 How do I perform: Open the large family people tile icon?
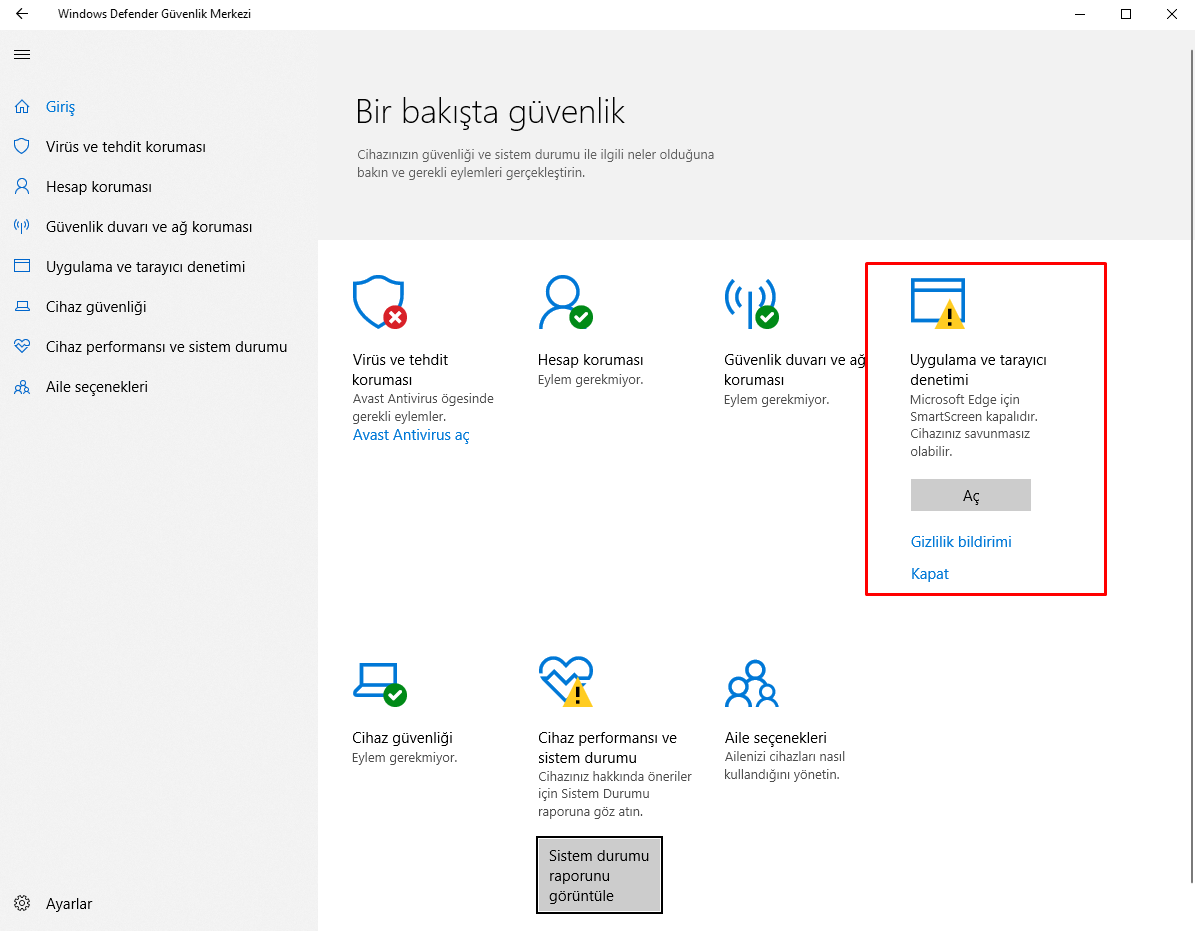[752, 683]
